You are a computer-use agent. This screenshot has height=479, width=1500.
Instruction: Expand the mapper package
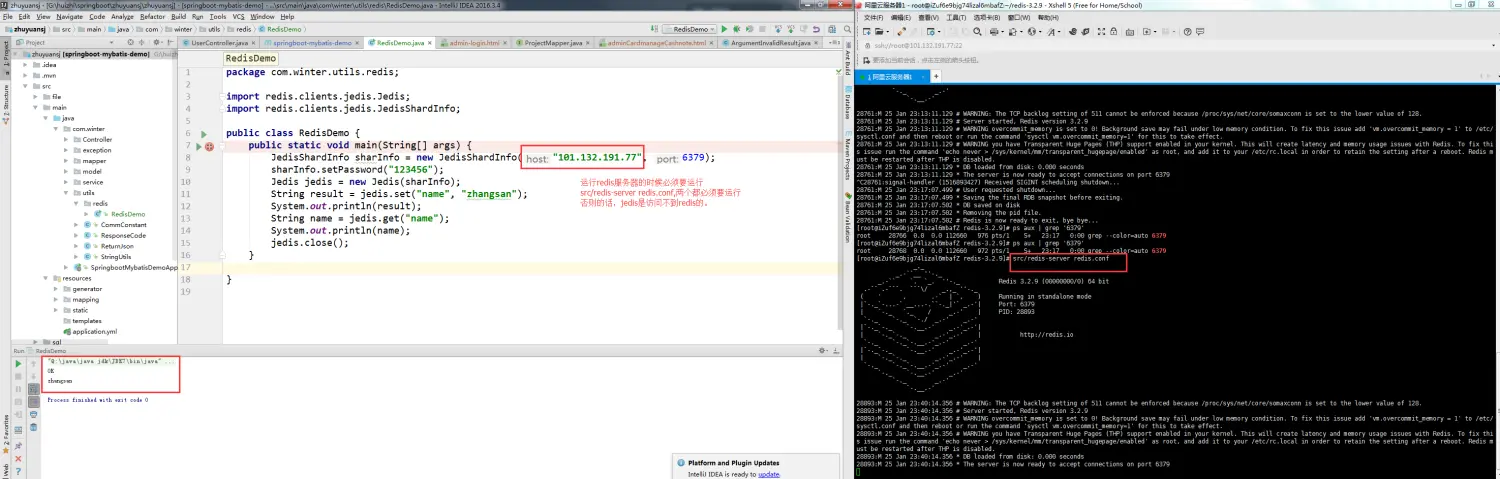coord(65,160)
